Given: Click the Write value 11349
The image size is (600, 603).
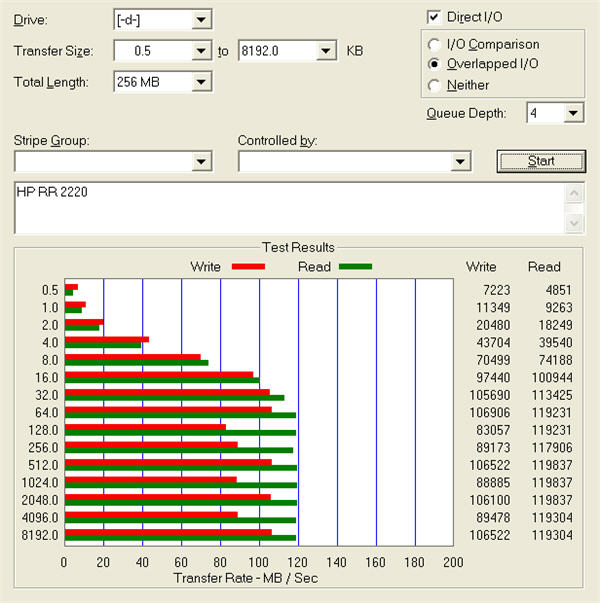Looking at the screenshot, I should (x=493, y=308).
